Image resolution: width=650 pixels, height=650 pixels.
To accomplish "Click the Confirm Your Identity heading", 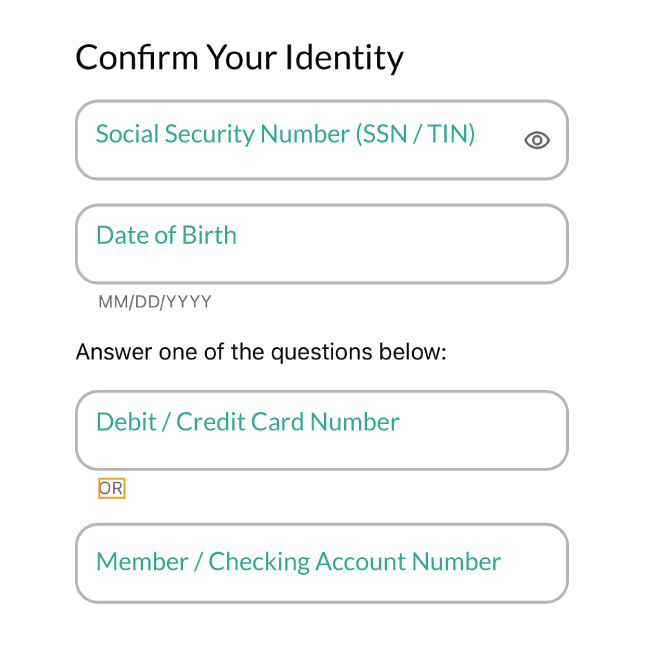I will 239,58.
